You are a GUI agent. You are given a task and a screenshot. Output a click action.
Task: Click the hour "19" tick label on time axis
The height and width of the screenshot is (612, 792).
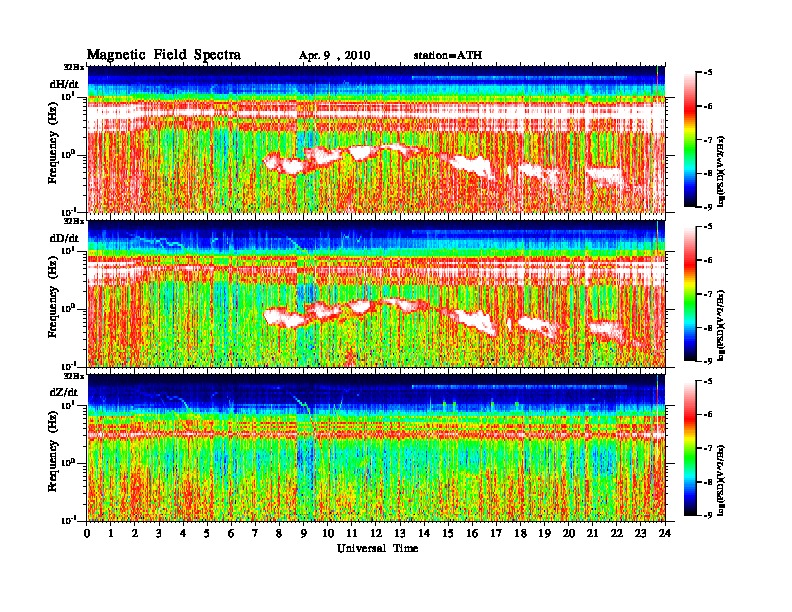(x=544, y=534)
